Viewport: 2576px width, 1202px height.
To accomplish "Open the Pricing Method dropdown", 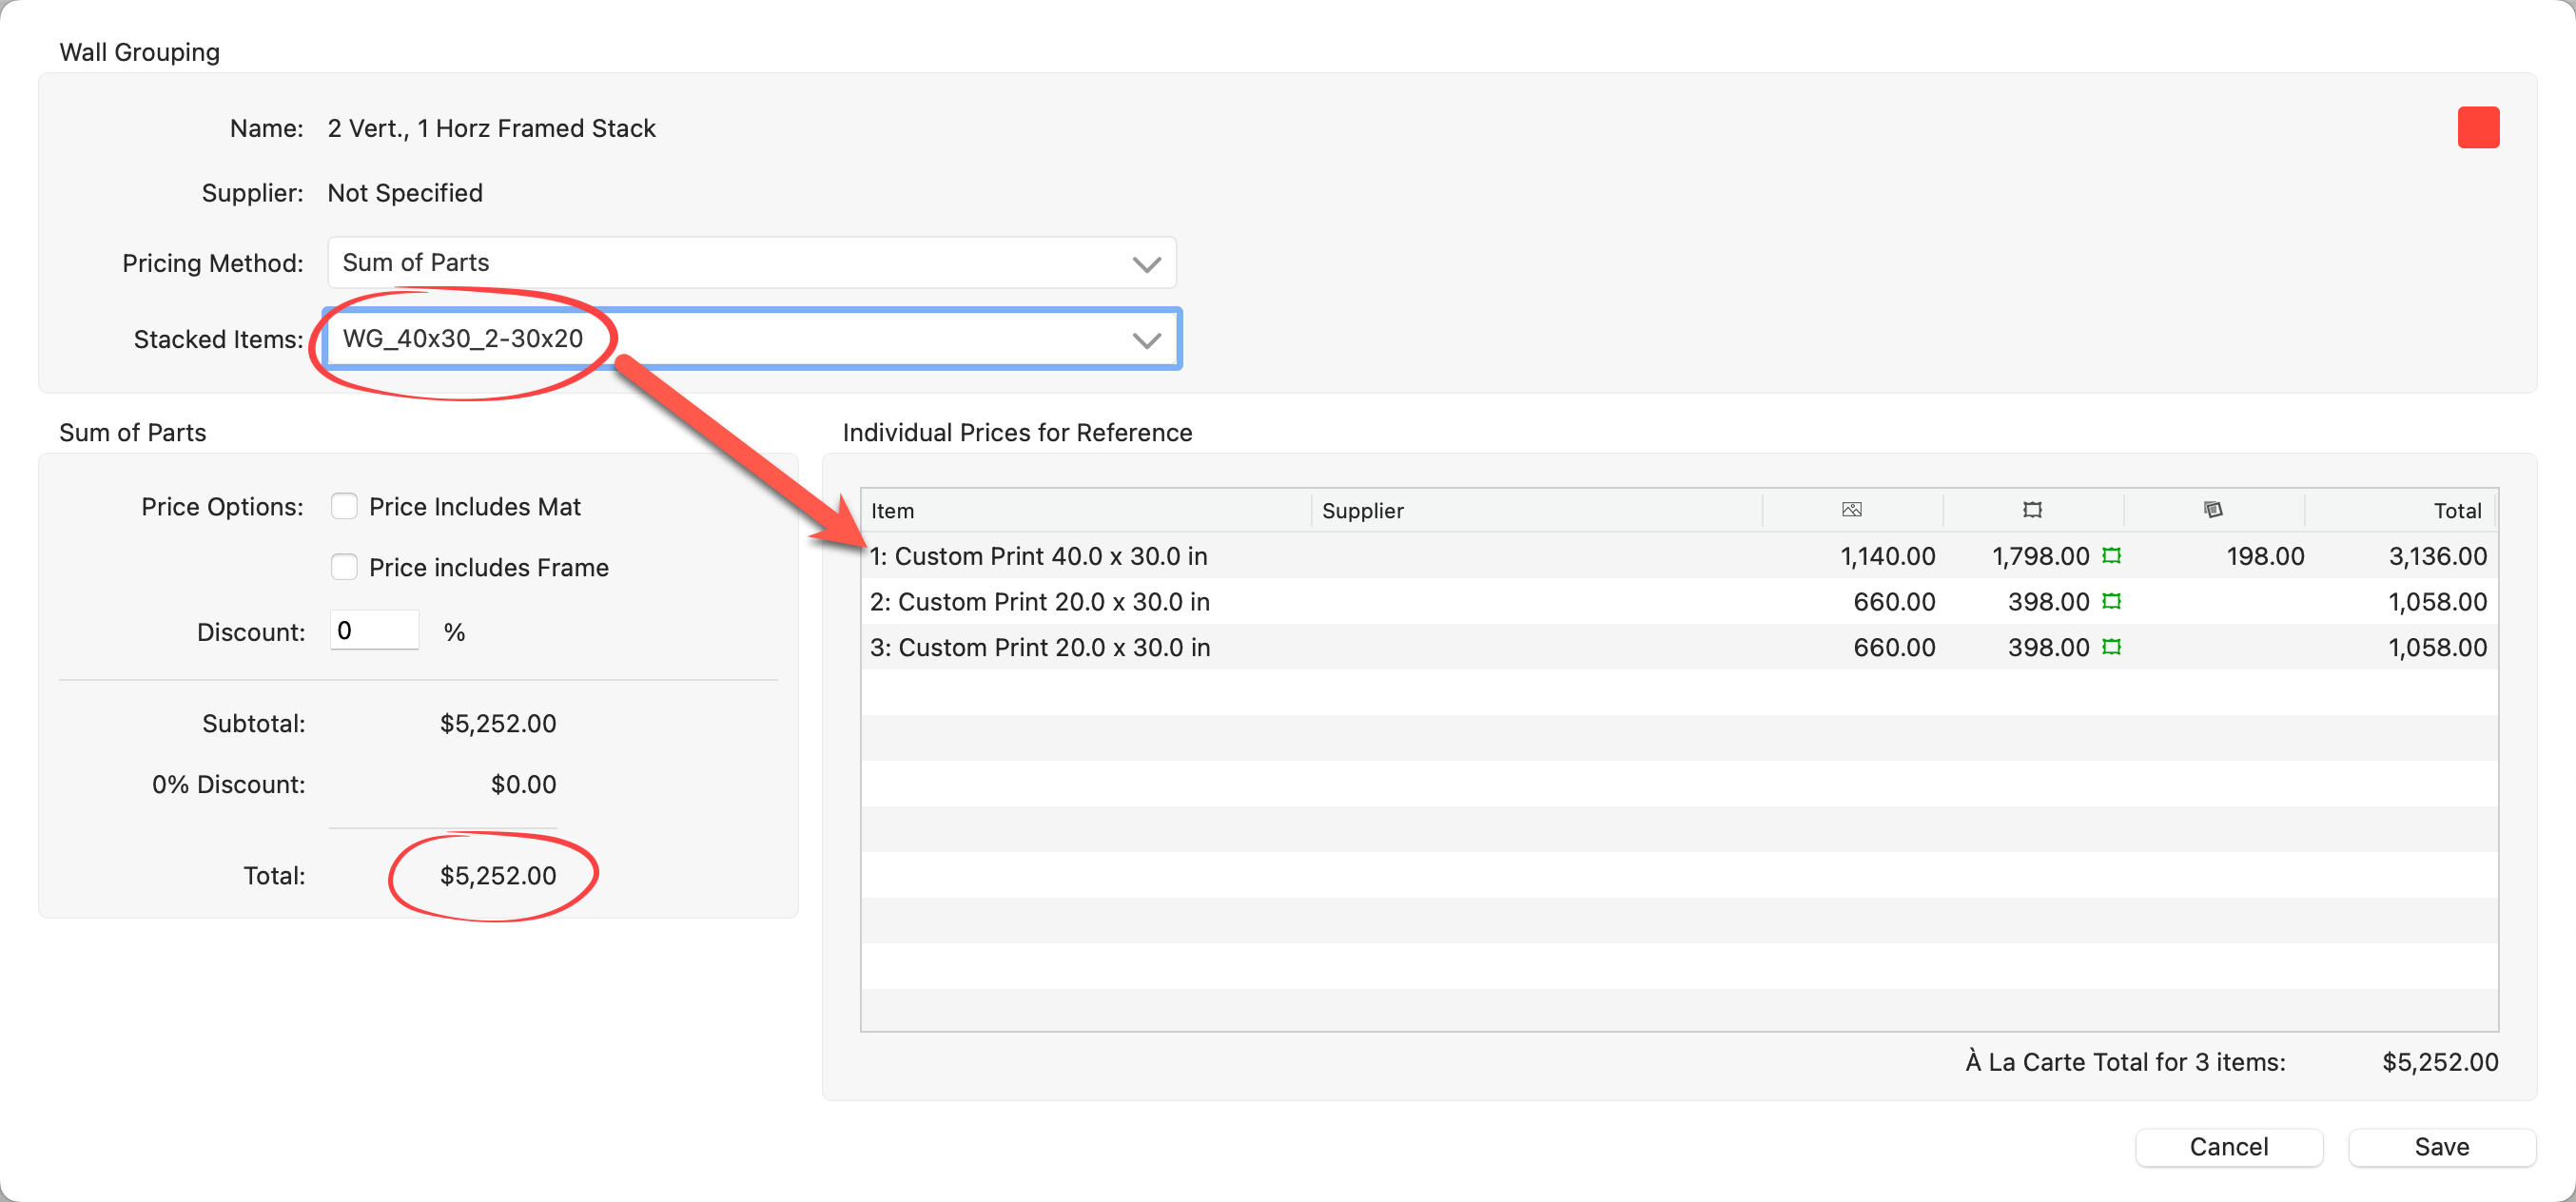I will tap(750, 263).
